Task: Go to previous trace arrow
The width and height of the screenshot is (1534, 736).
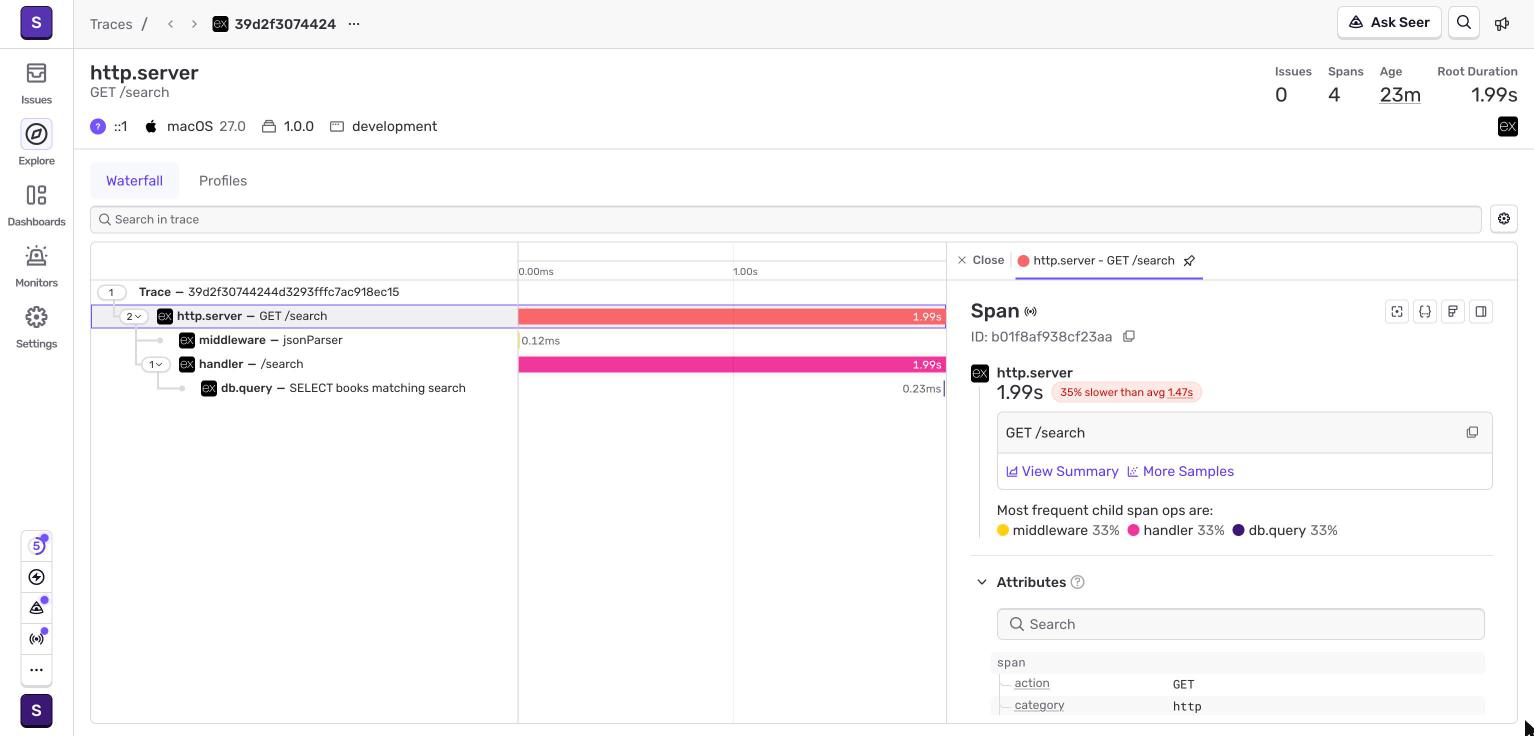Action: click(171, 24)
